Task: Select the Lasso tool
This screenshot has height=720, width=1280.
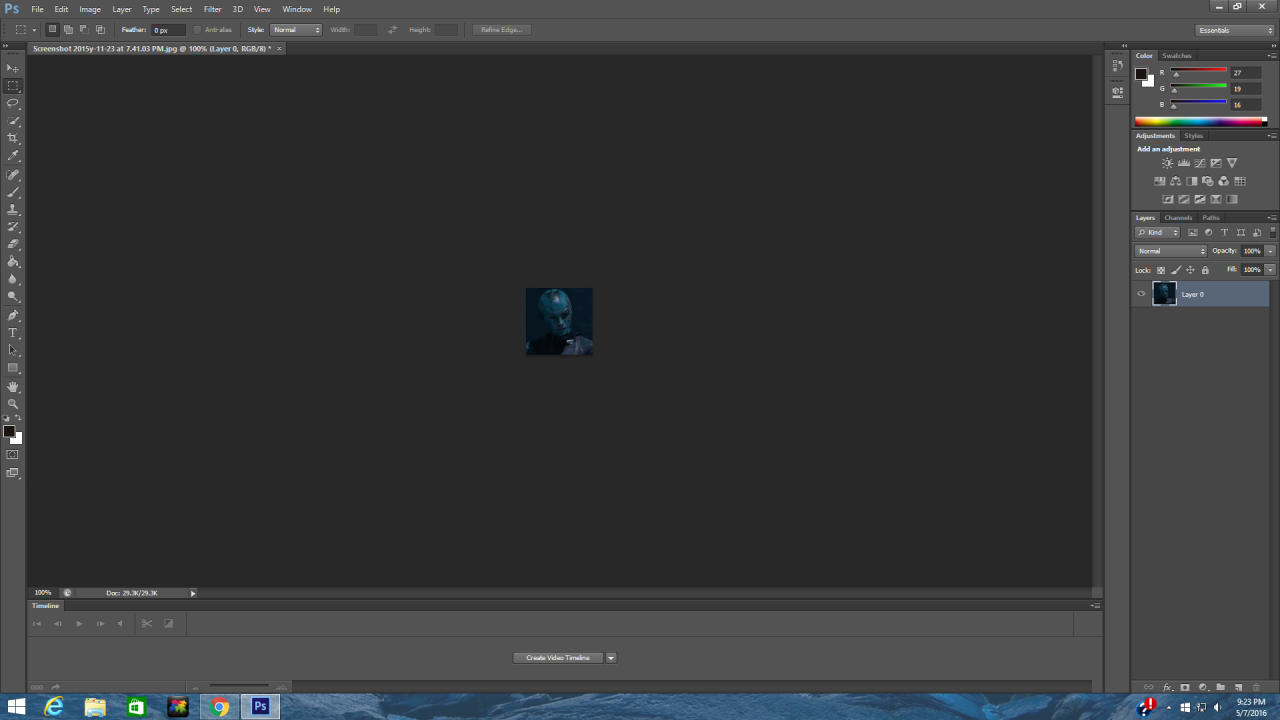Action: click(12, 104)
